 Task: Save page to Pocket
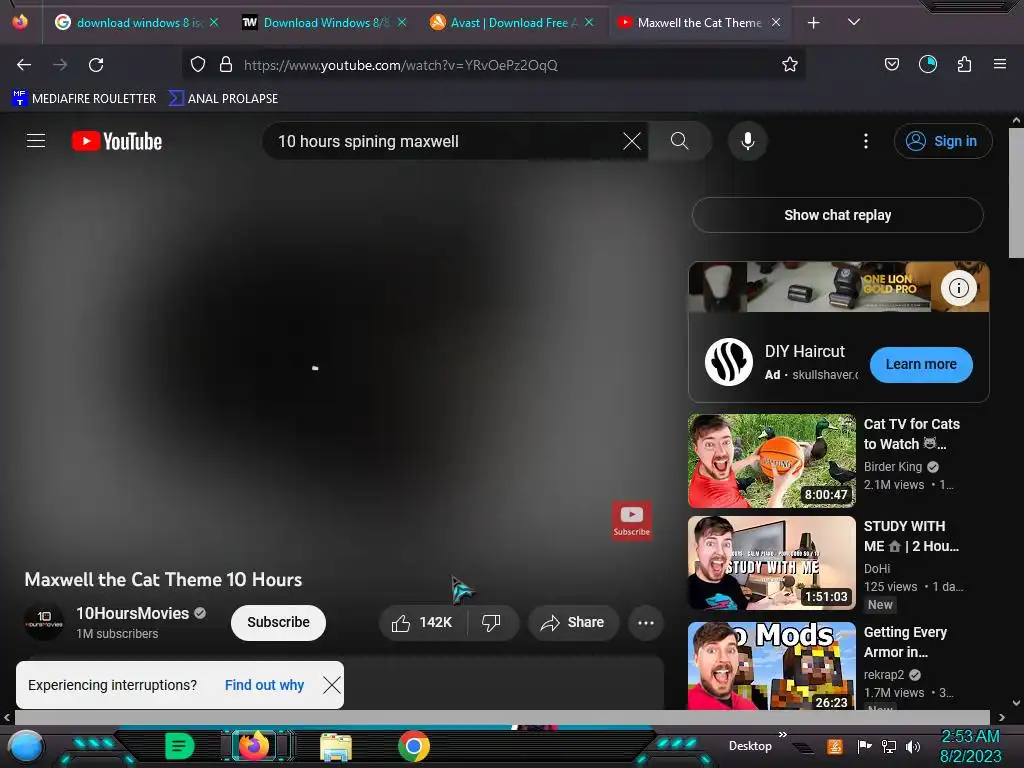coord(891,64)
